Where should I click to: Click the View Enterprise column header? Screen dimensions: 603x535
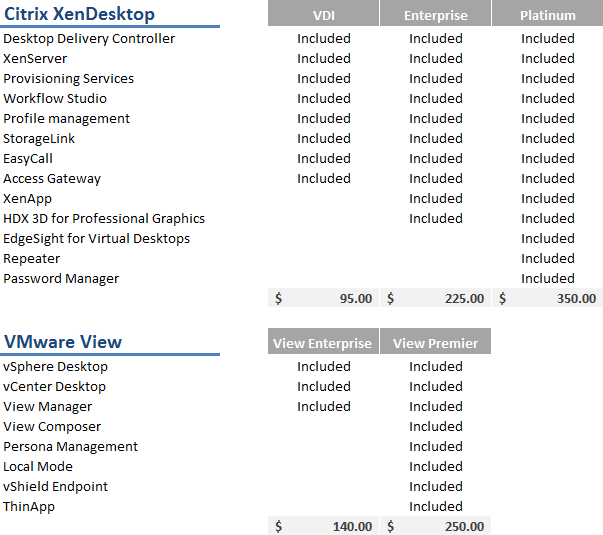(323, 341)
